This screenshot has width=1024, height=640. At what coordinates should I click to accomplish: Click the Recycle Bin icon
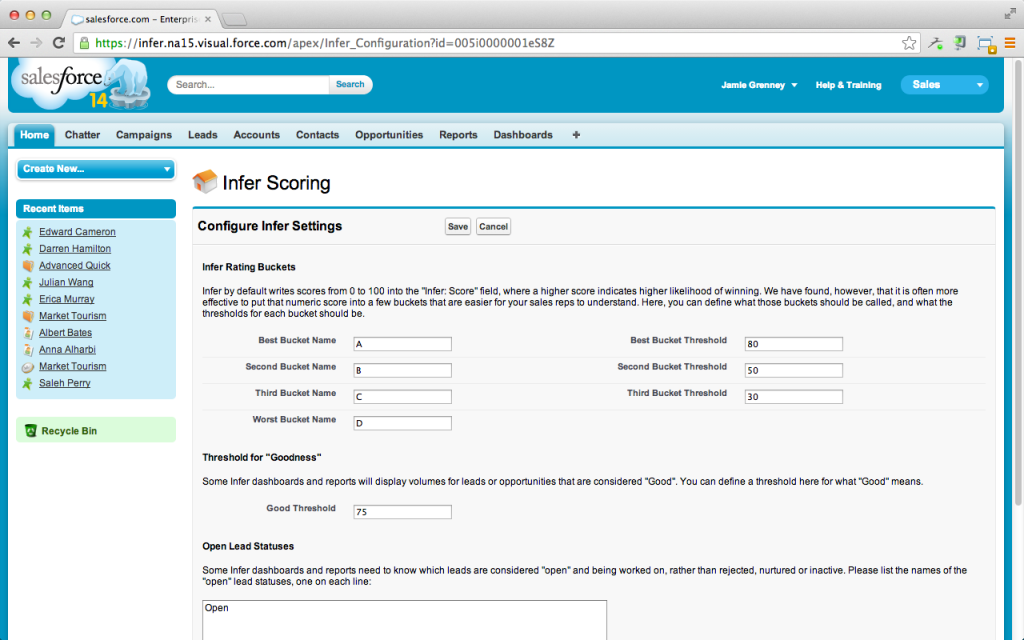pyautogui.click(x=30, y=430)
